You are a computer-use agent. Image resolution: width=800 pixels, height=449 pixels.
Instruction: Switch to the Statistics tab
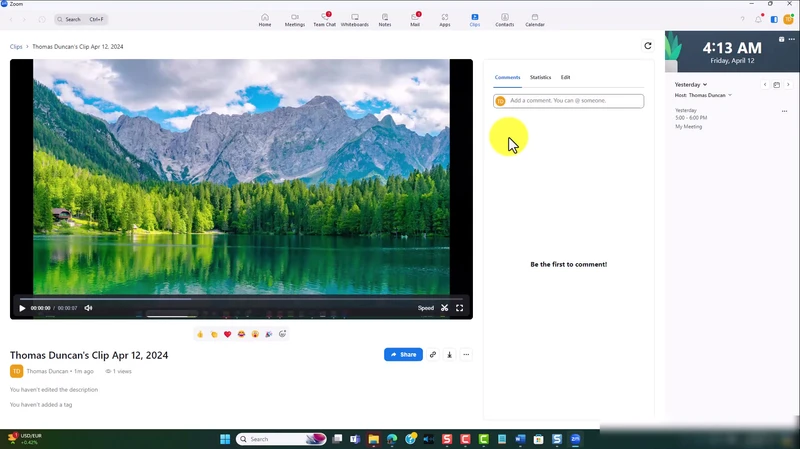click(540, 78)
